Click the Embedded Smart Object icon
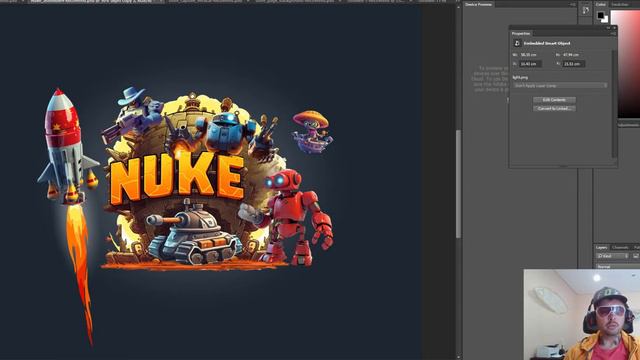 517,43
